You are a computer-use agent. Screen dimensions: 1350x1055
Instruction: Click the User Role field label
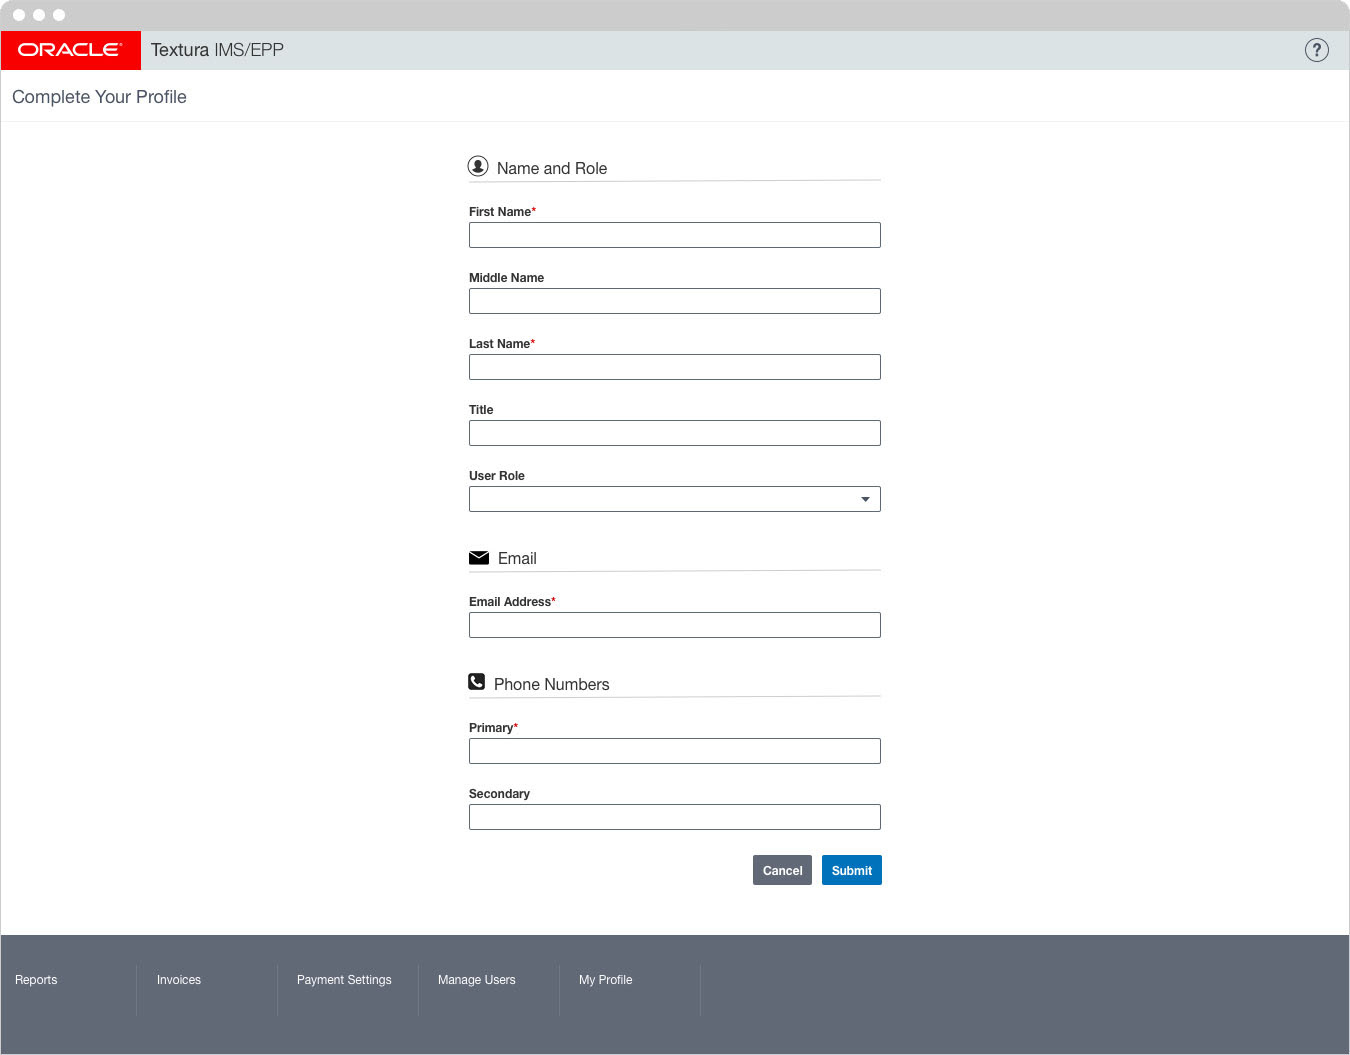[497, 476]
